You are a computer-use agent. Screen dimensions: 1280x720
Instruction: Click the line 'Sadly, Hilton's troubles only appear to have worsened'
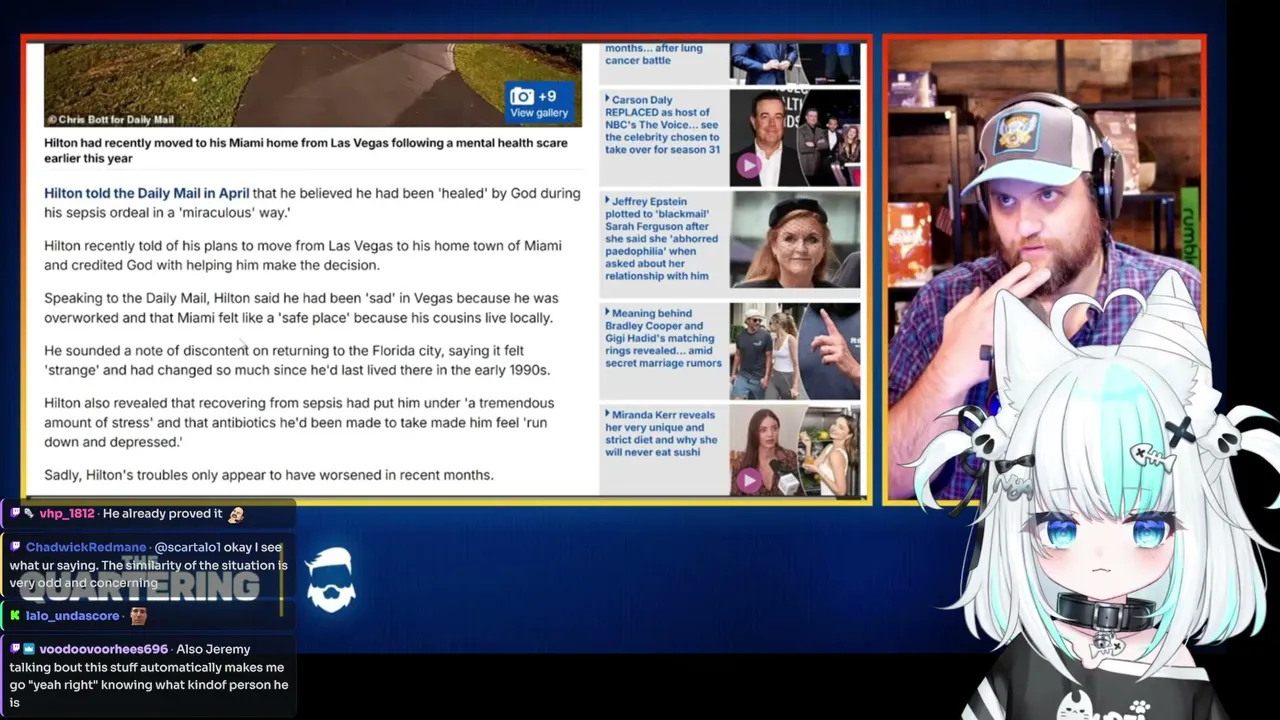click(x=269, y=475)
